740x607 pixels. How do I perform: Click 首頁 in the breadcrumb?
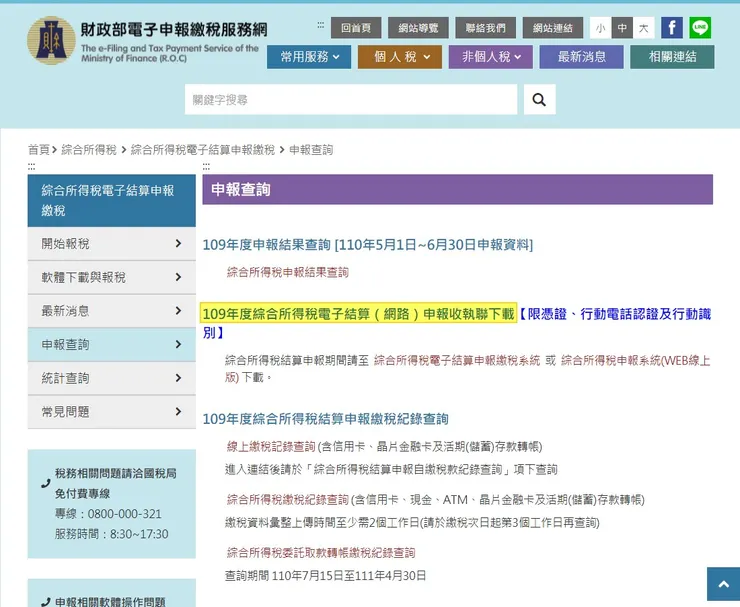[39, 150]
